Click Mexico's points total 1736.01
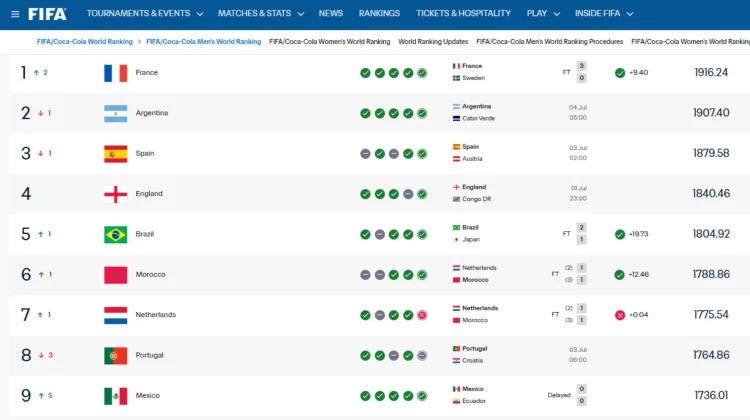The image size is (750, 420). (x=711, y=395)
